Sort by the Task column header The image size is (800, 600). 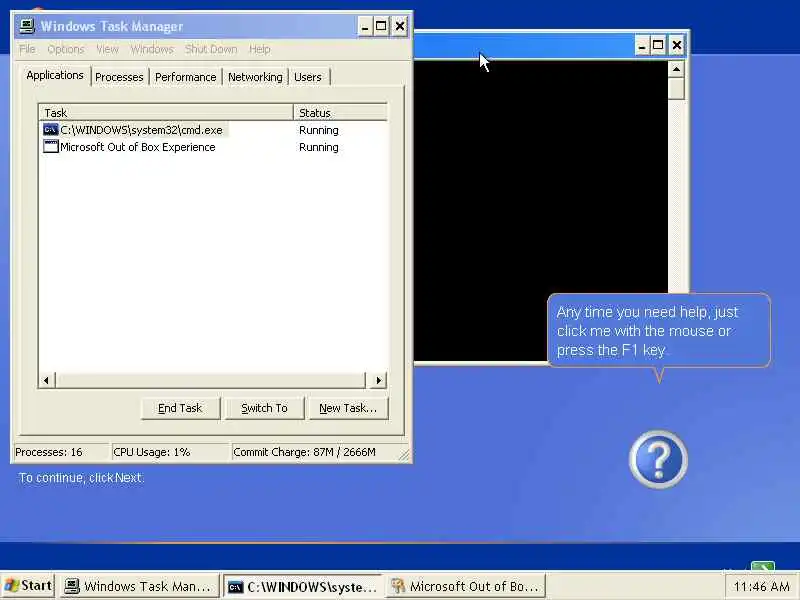coord(166,112)
